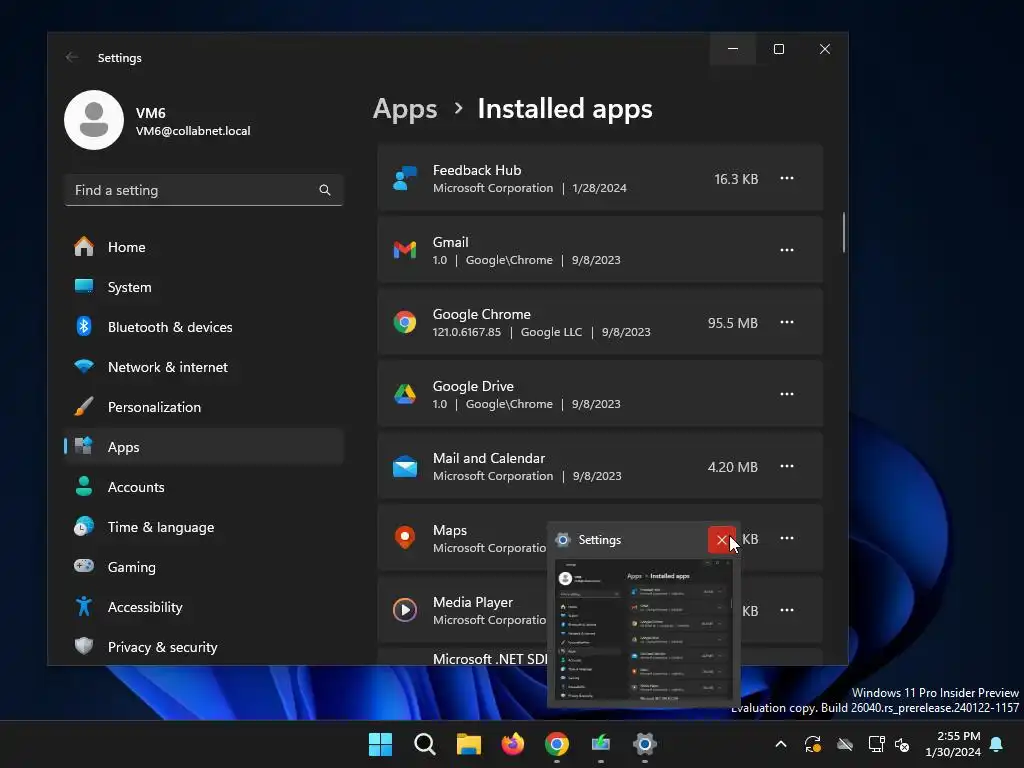Open the Windows Start menu

pyautogui.click(x=380, y=744)
